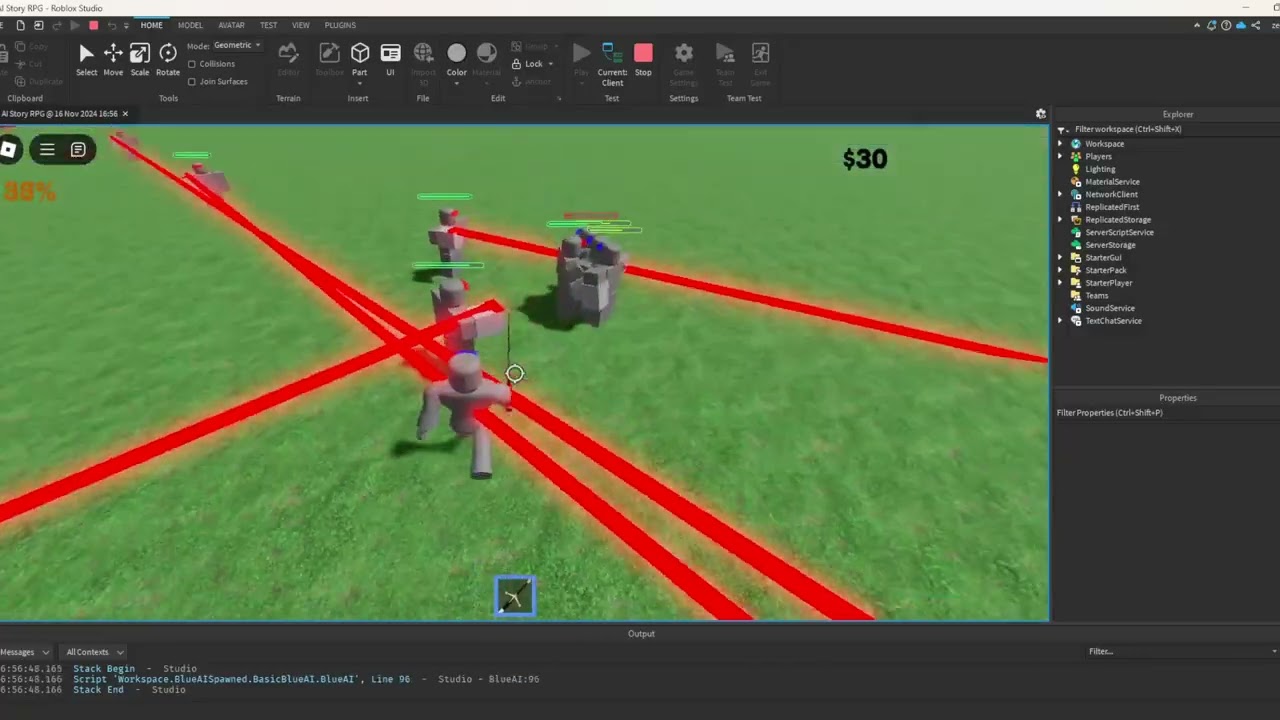Screen dimensions: 1280x720
Task: Open the notifications bell icon
Action: pos(1212,25)
